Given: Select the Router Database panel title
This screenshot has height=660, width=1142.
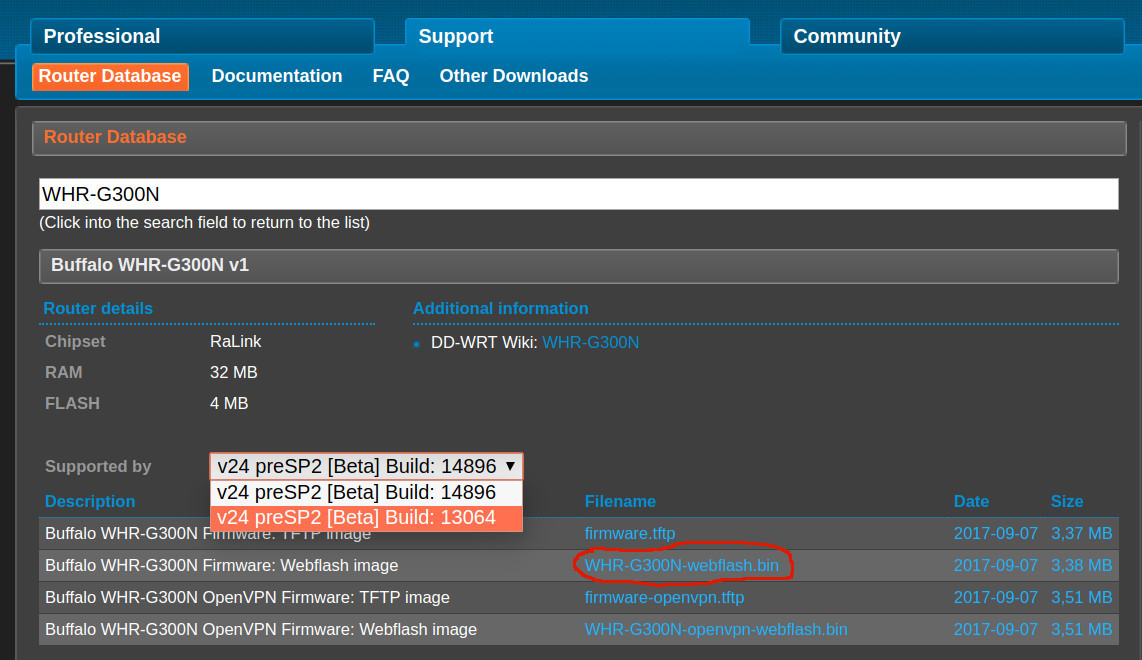Looking at the screenshot, I should 115,137.
